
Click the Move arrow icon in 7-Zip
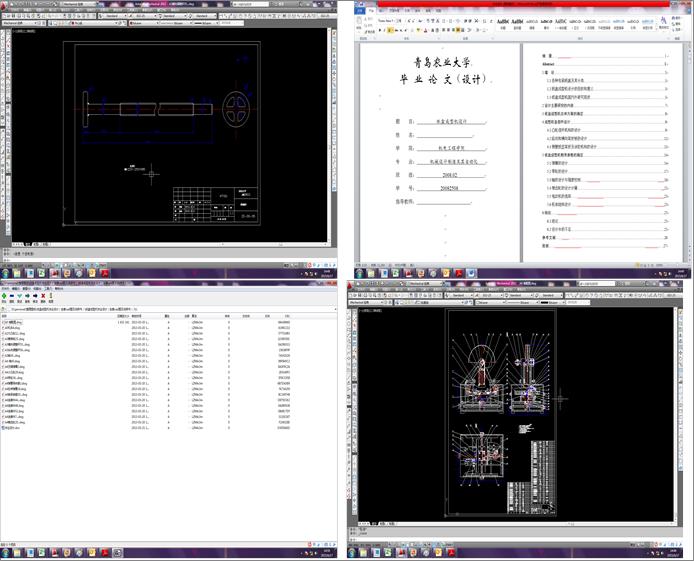tap(35, 296)
